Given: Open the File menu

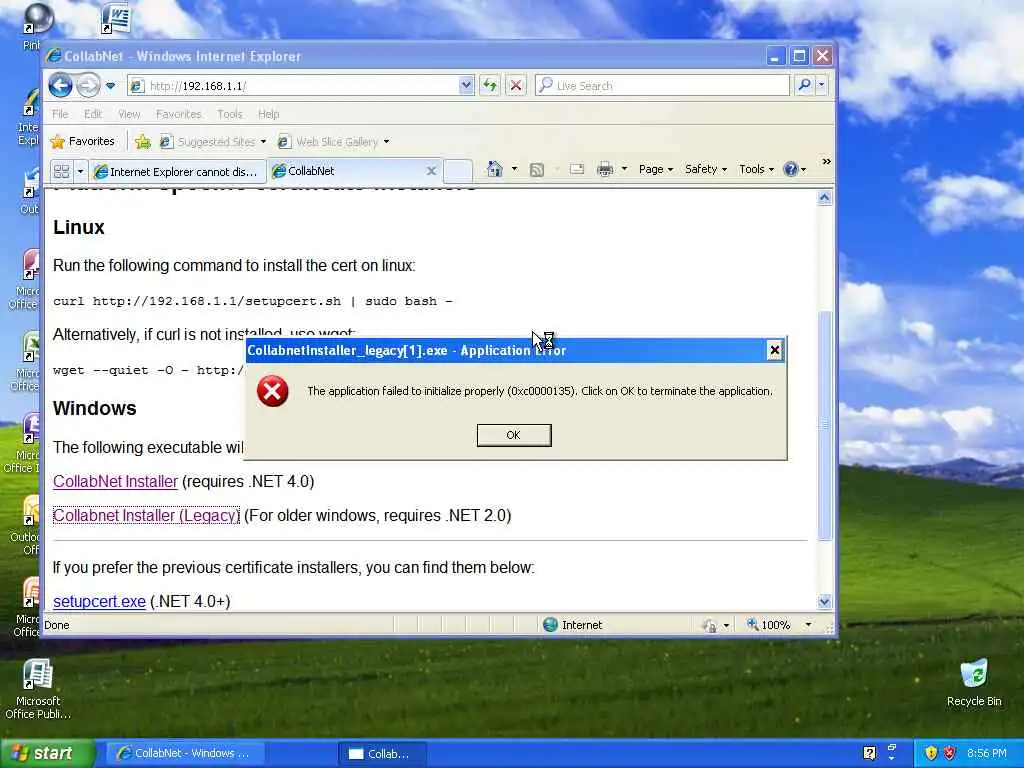Looking at the screenshot, I should tap(60, 114).
